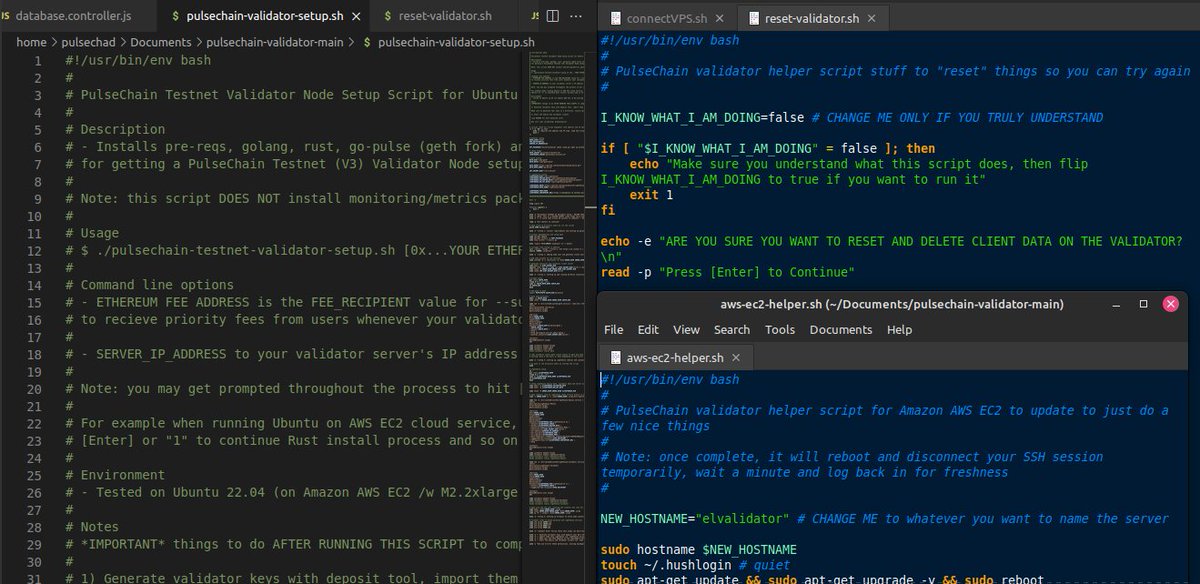Open the File menu in gedit
This screenshot has width=1200, height=584.
(615, 329)
